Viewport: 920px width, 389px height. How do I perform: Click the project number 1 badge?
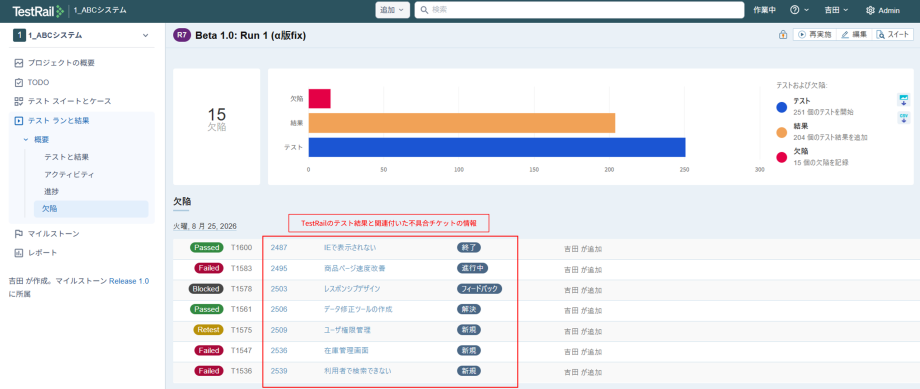[x=19, y=35]
